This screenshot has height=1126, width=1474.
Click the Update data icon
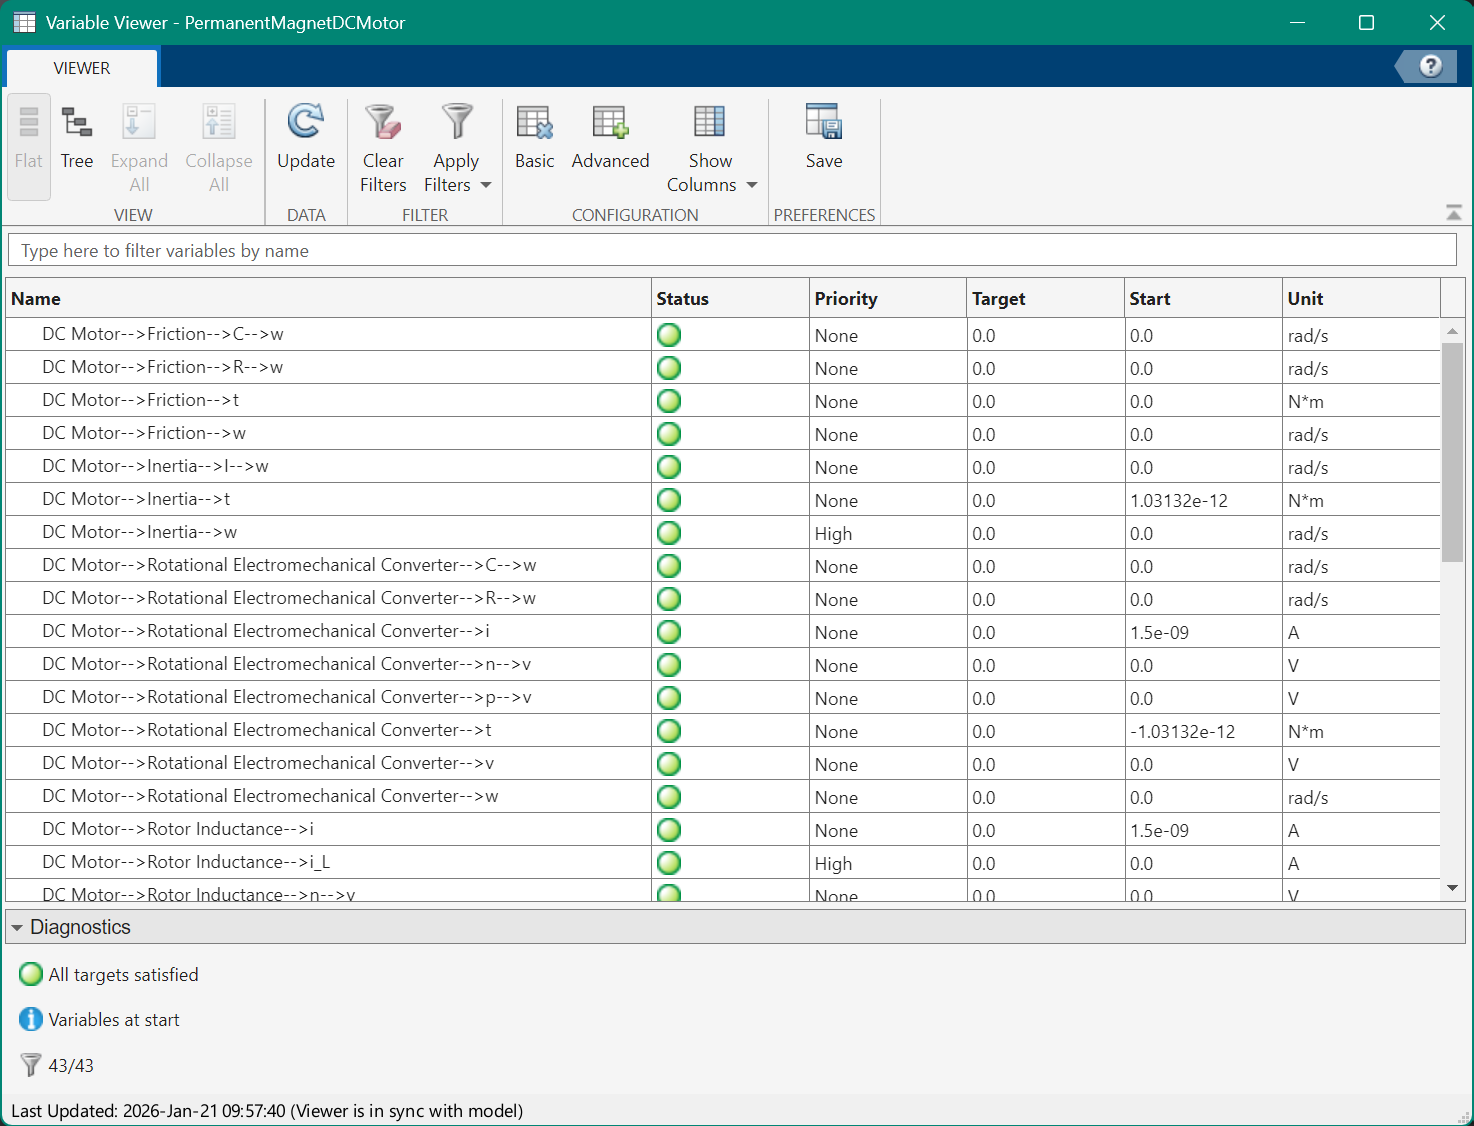point(305,123)
